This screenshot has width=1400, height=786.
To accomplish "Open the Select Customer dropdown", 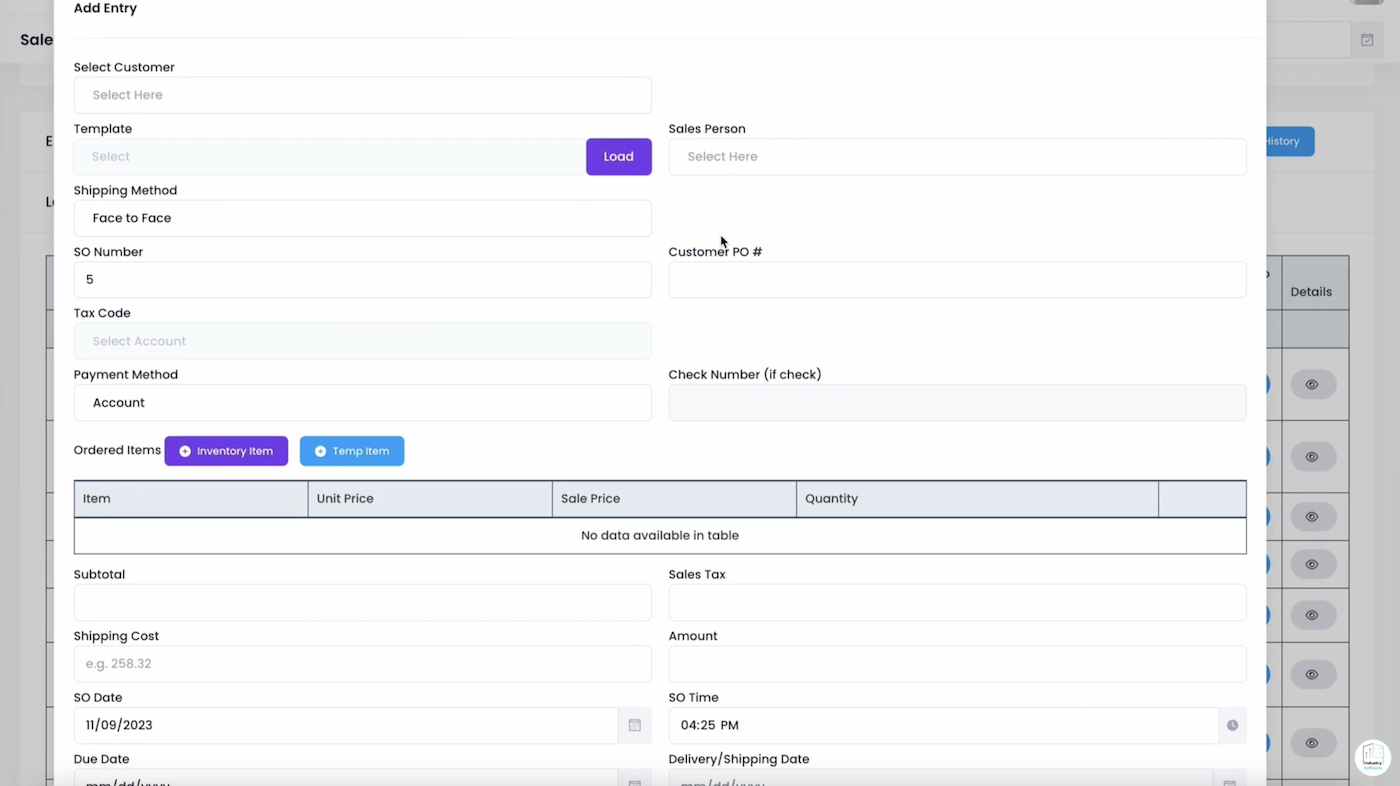I will point(362,94).
